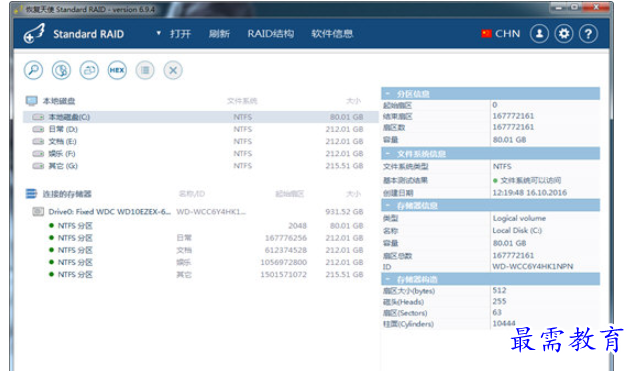This screenshot has height=371, width=632.
Task: Collapse the 文件系统信息 section
Action: (388, 154)
